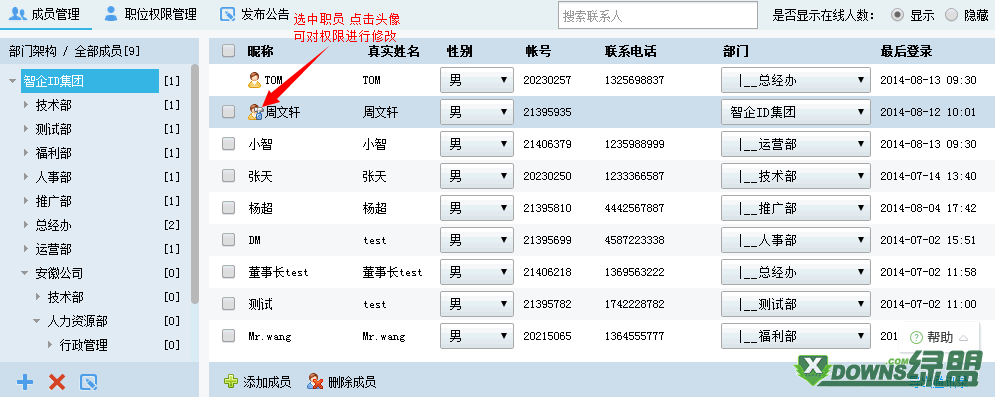The image size is (995, 397).
Task: Select the 显示 radio button
Action: (897, 15)
